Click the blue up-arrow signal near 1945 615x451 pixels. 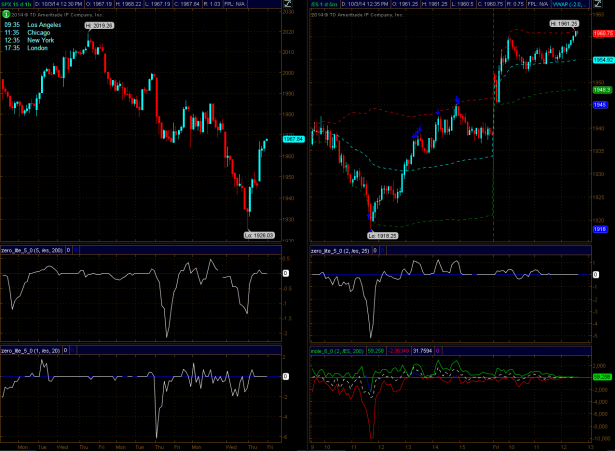pos(458,98)
